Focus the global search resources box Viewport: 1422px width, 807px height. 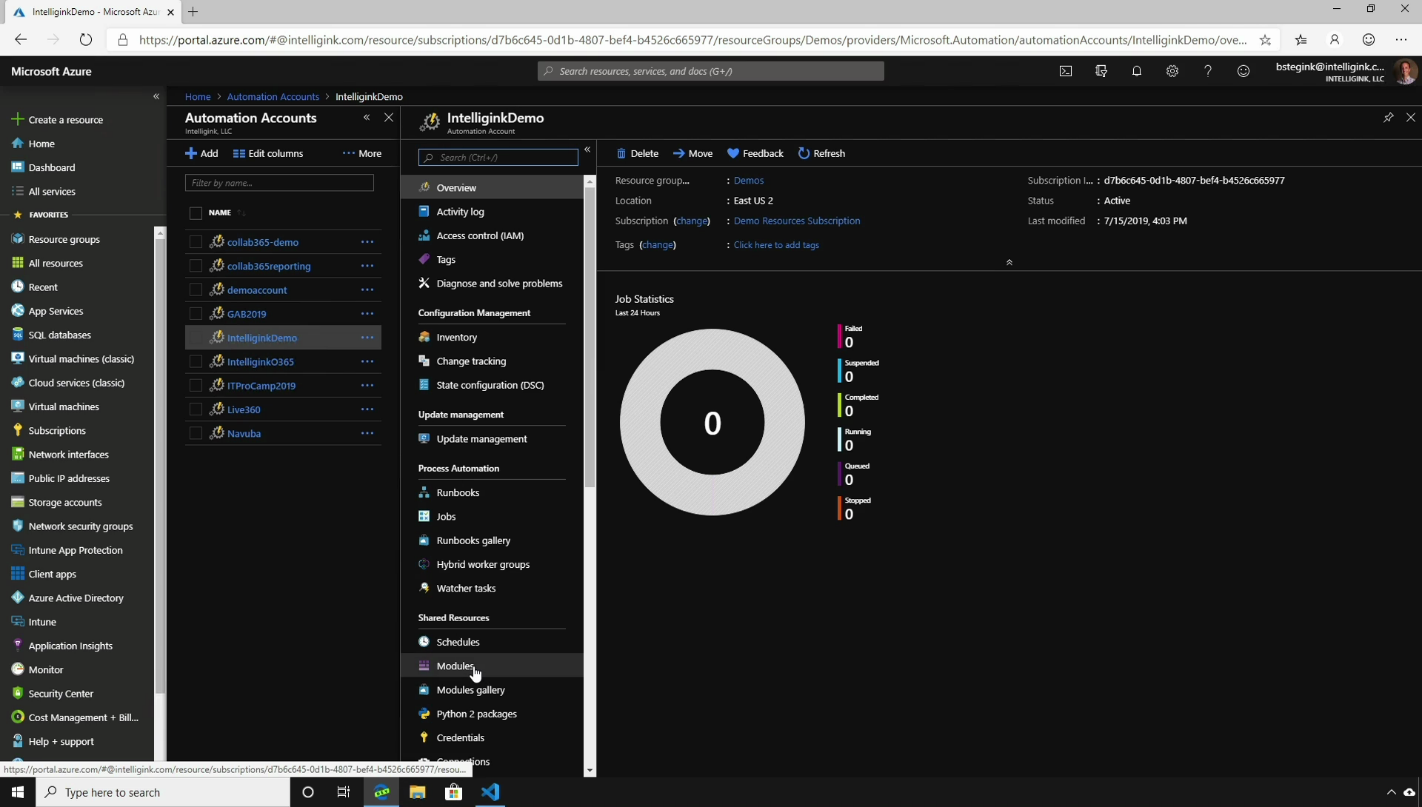click(x=711, y=71)
